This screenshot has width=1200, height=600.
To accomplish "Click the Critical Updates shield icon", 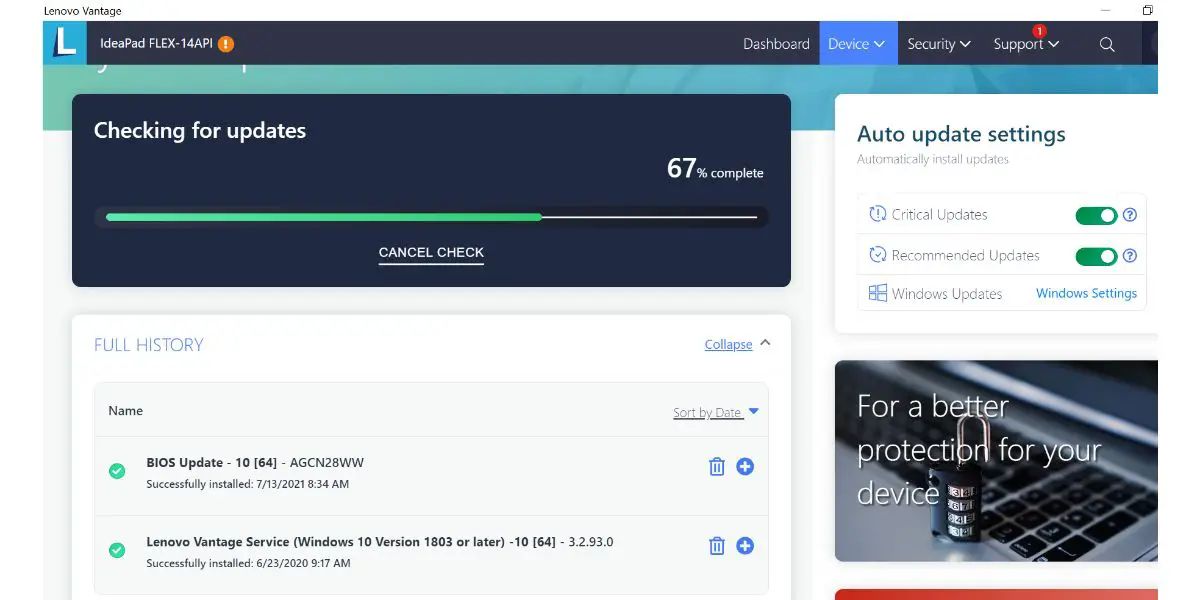I will tap(877, 214).
